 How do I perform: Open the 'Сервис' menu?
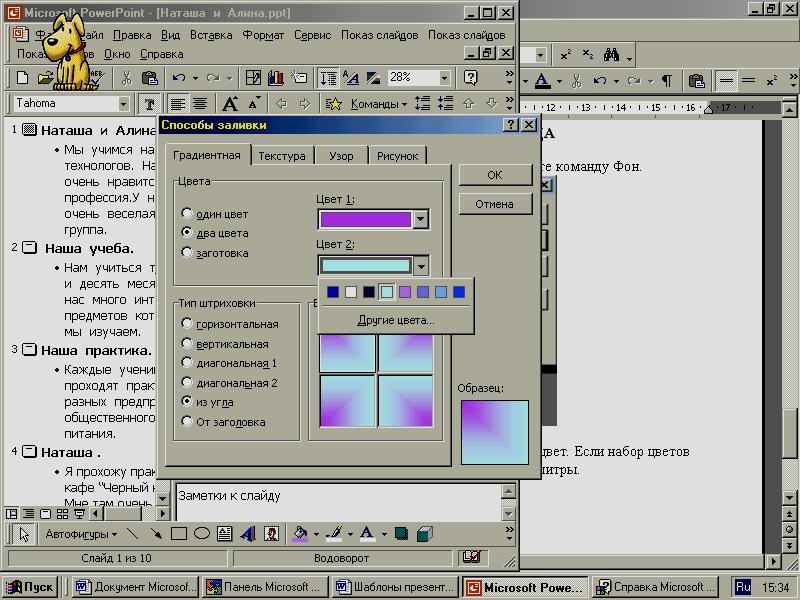pyautogui.click(x=312, y=35)
